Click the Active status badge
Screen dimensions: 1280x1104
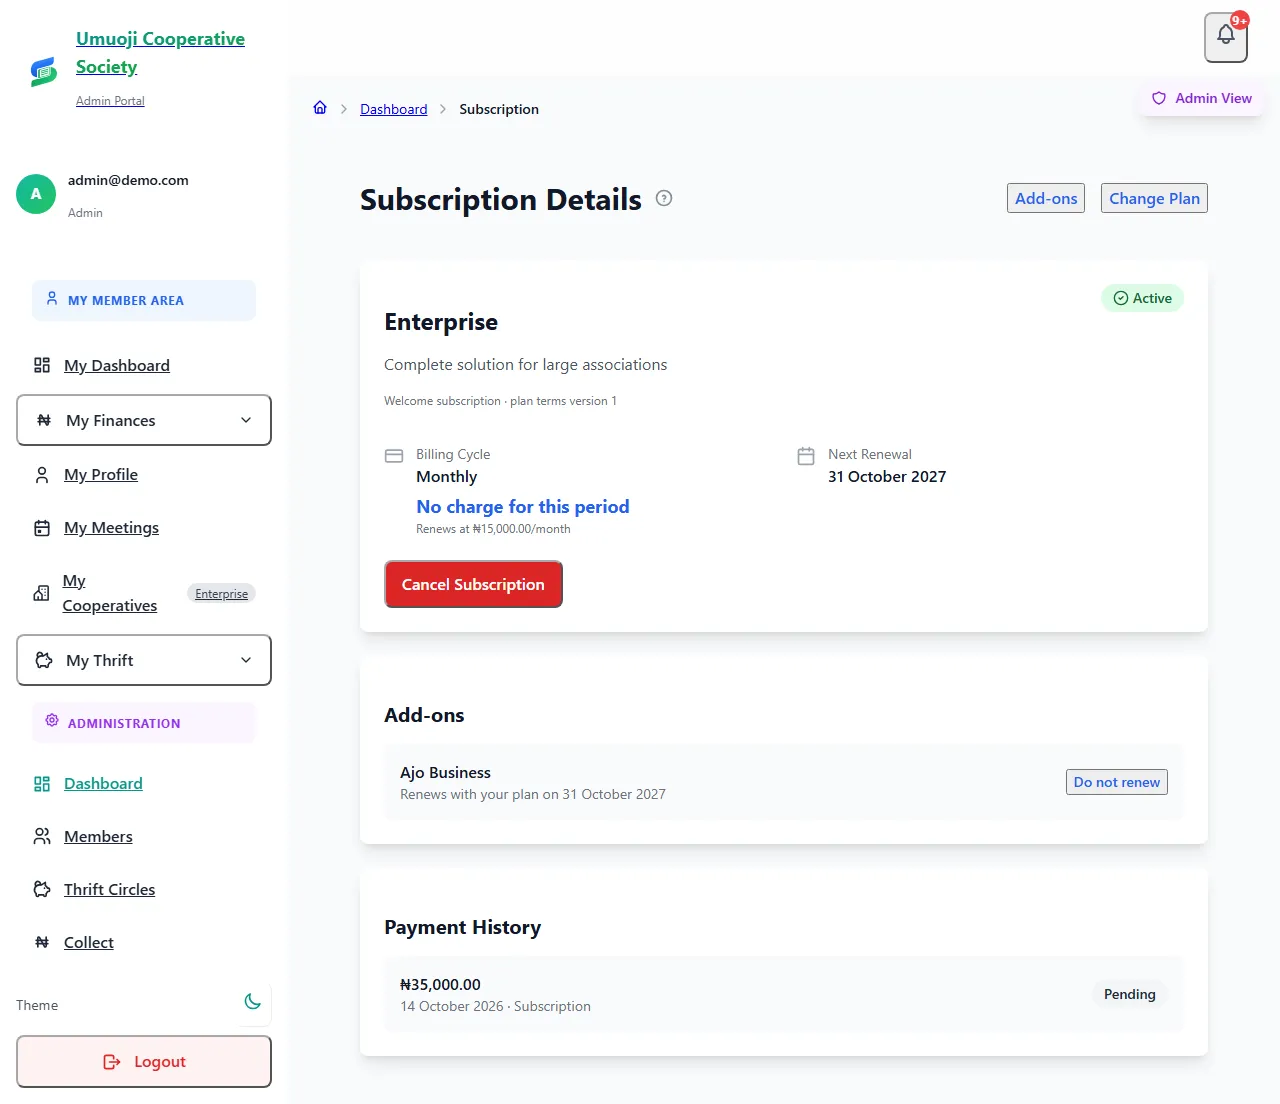1142,298
